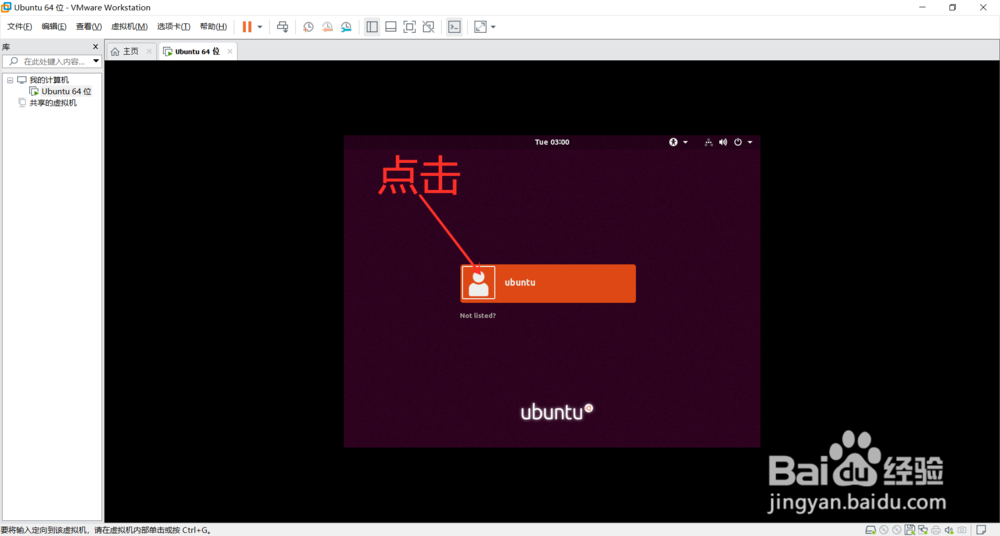Screen dimensions: 1000x536
Task: Open the 编辑(E) menu
Action: click(x=54, y=27)
